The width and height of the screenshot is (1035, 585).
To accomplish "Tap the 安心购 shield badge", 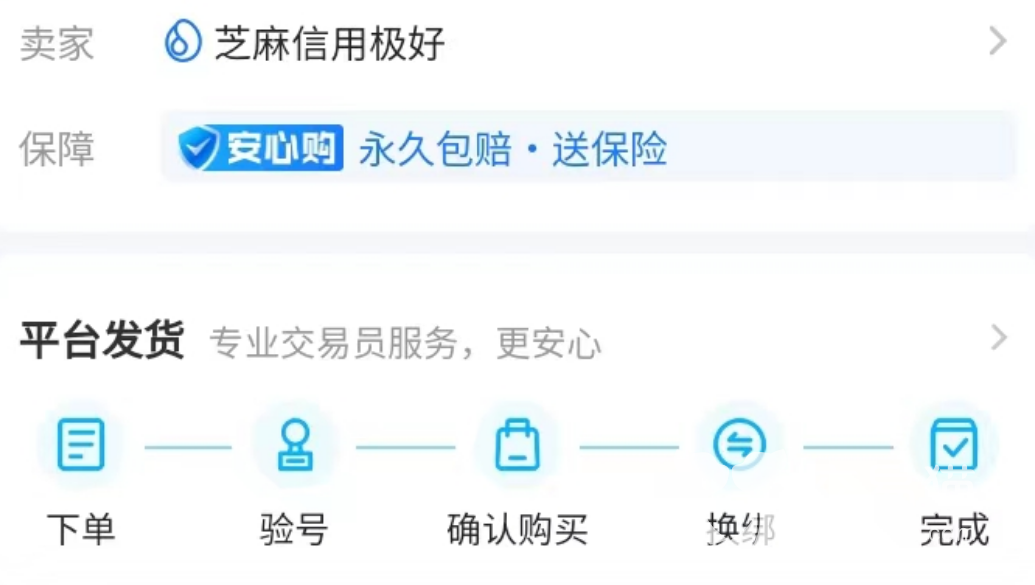I will (260, 147).
